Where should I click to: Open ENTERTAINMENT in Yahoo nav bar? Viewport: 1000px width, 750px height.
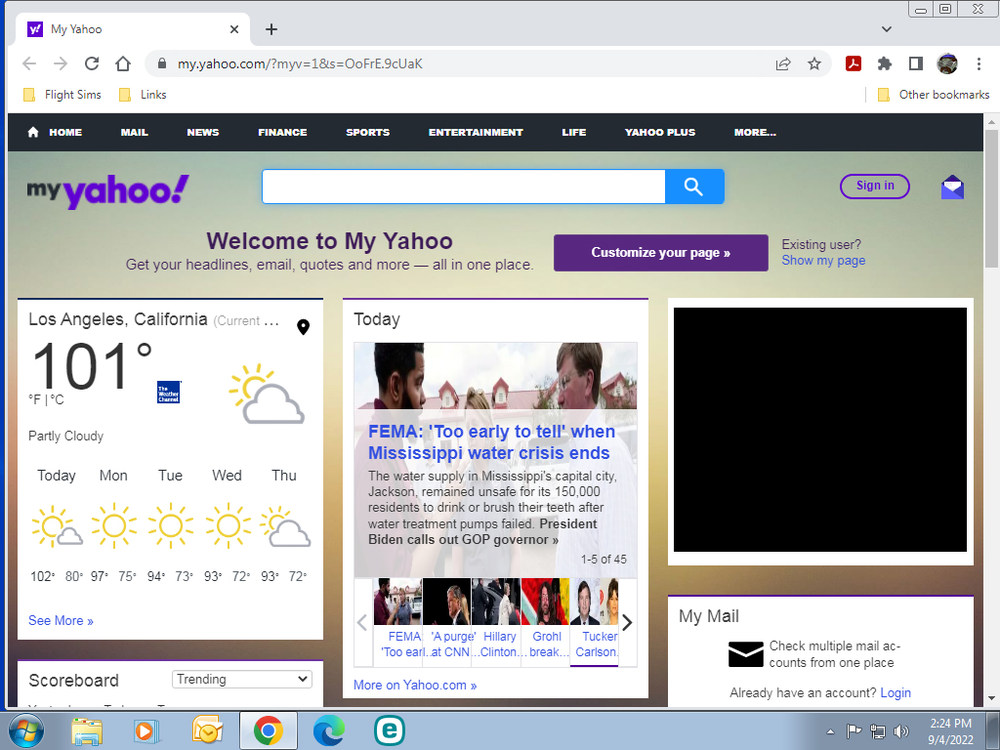pos(476,132)
